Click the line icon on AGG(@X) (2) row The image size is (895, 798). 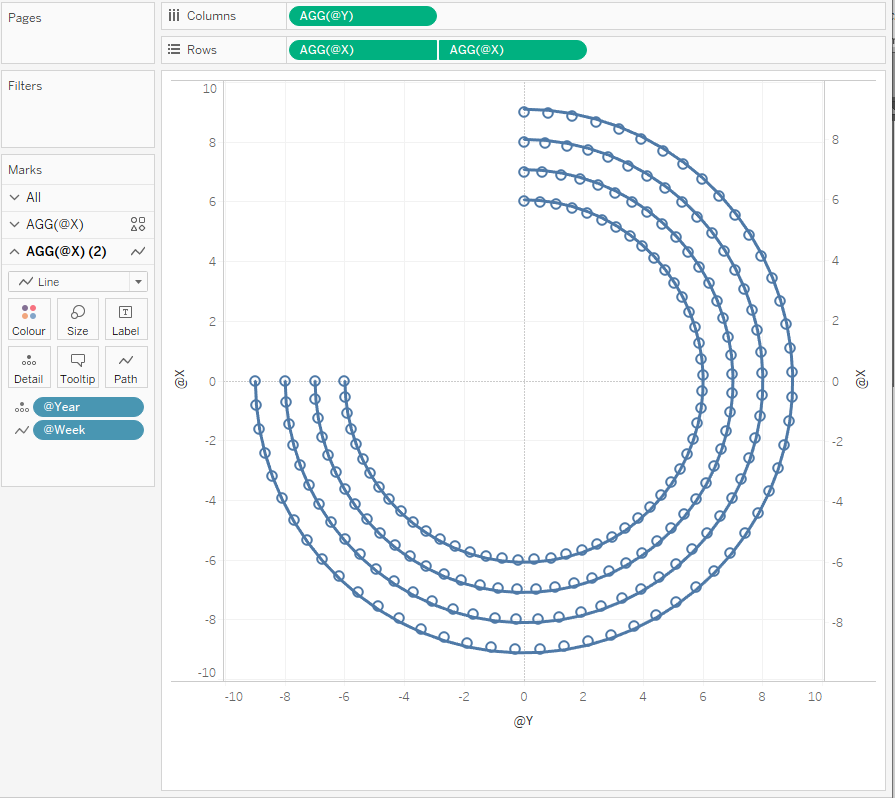pos(138,252)
